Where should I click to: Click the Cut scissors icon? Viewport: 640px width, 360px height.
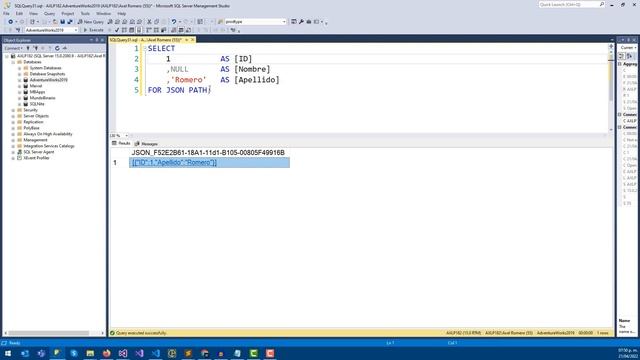[149, 22]
